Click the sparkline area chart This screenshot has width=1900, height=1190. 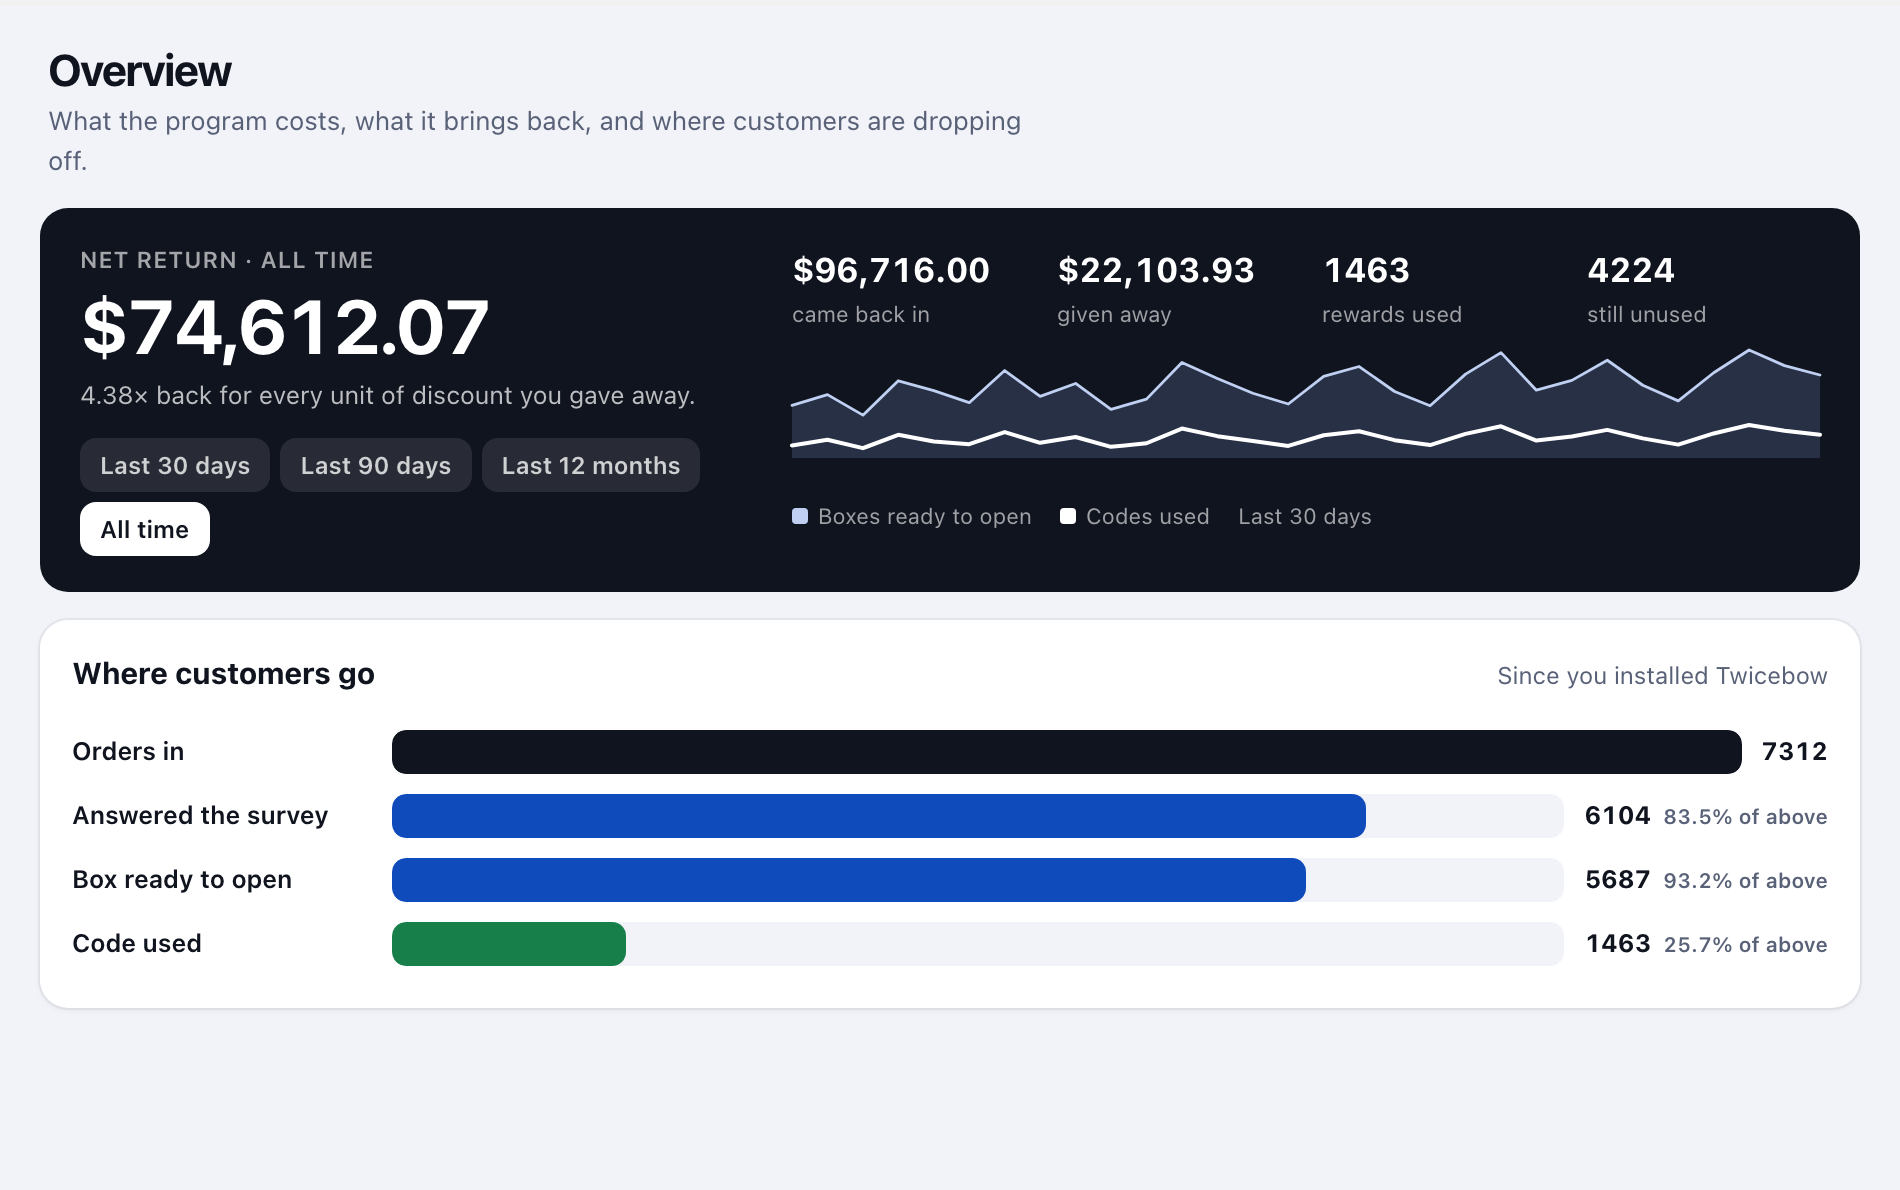click(x=1306, y=403)
